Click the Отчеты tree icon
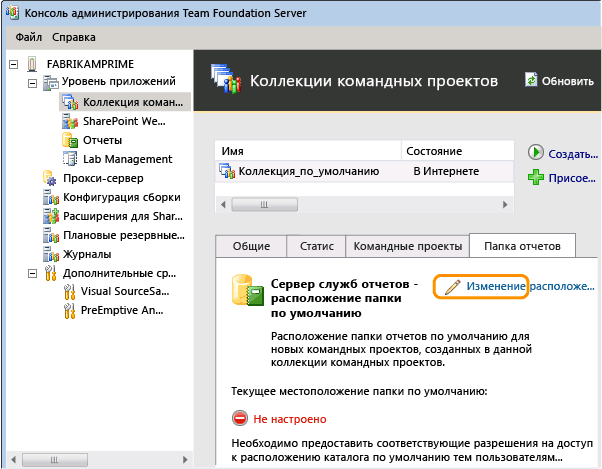This screenshot has width=602, height=469. pyautogui.click(x=70, y=140)
